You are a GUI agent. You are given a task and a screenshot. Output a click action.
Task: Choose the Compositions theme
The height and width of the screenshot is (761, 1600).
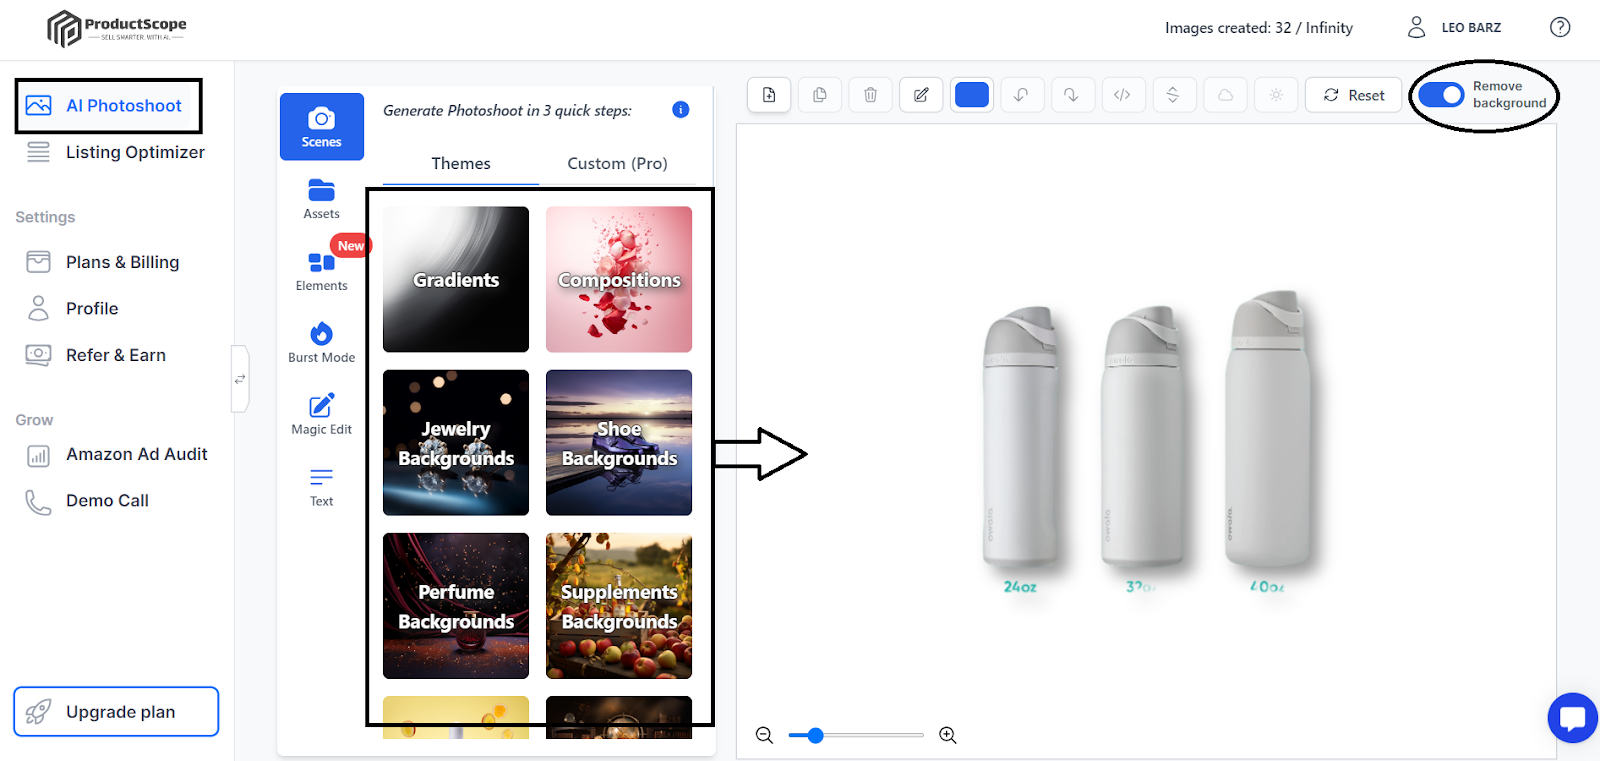pos(619,279)
